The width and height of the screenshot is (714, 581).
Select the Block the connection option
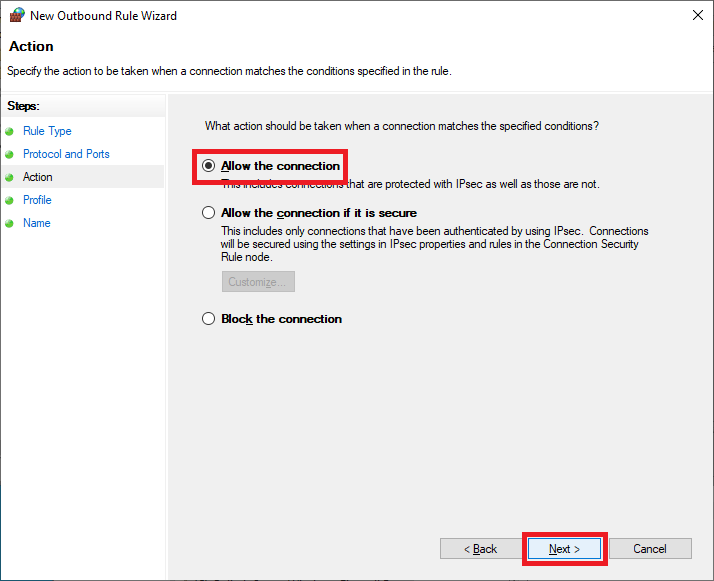(209, 319)
